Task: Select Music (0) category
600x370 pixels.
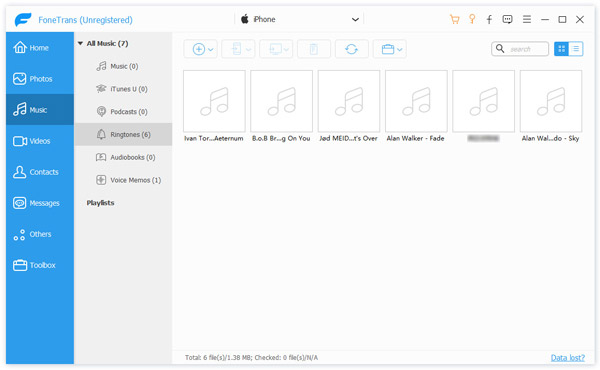Action: tap(123, 66)
